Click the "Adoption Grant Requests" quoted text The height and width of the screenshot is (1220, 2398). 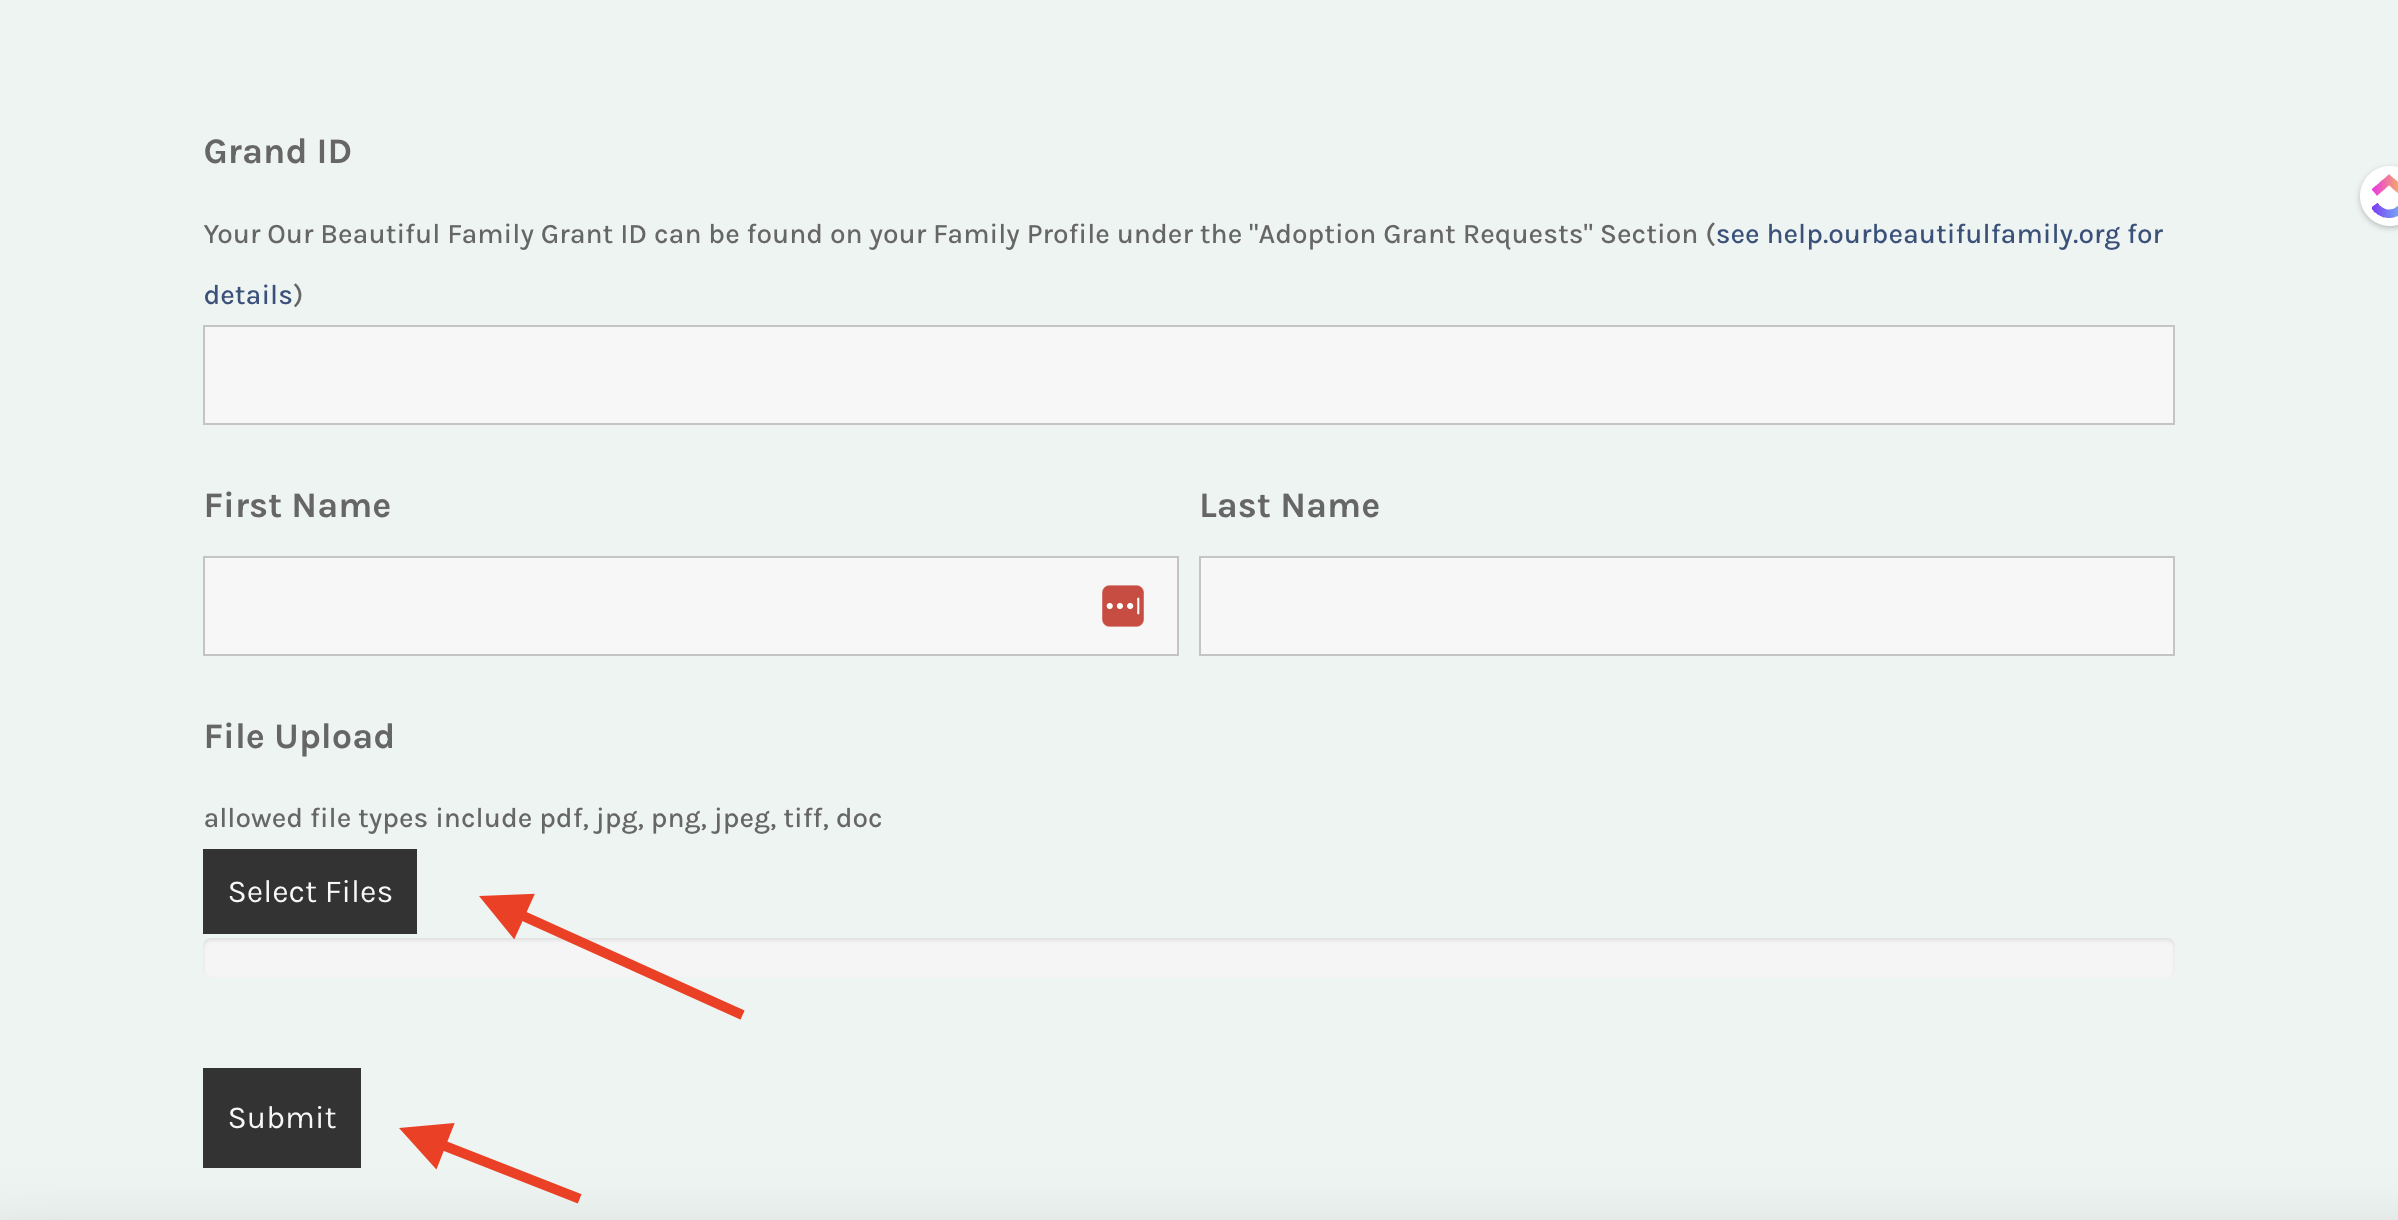point(1420,234)
